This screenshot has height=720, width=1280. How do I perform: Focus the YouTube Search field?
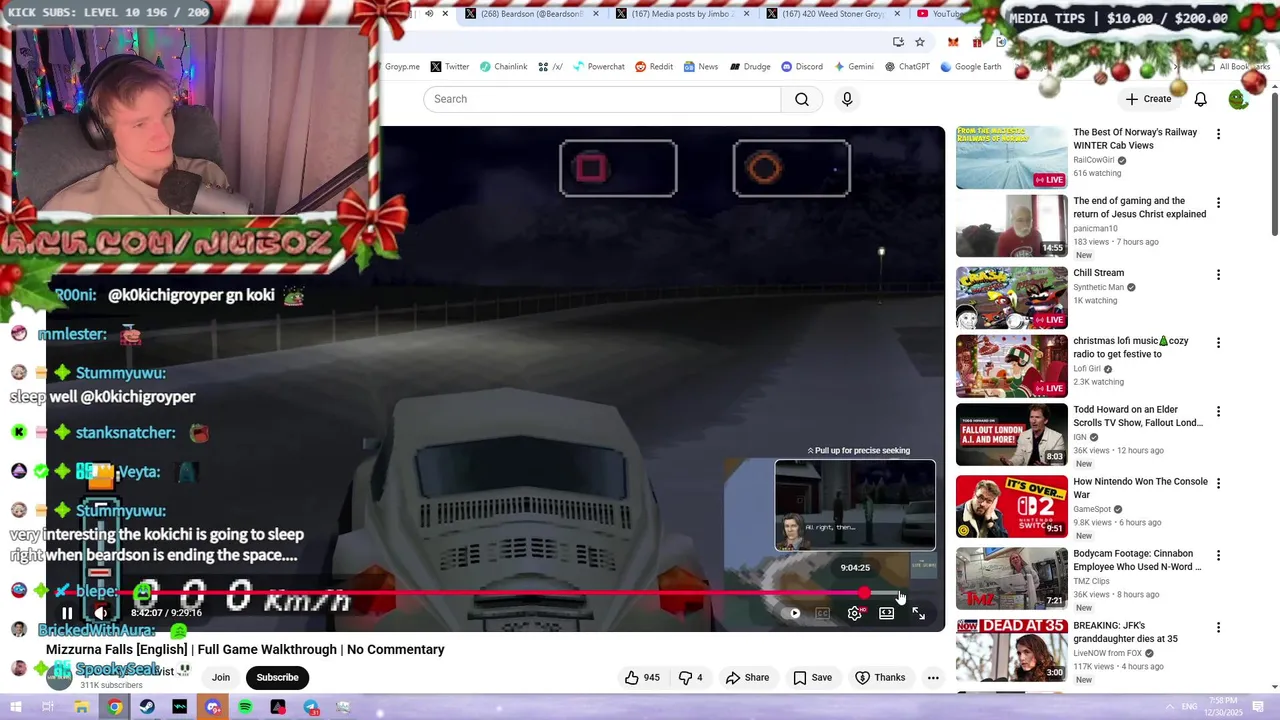click(602, 99)
